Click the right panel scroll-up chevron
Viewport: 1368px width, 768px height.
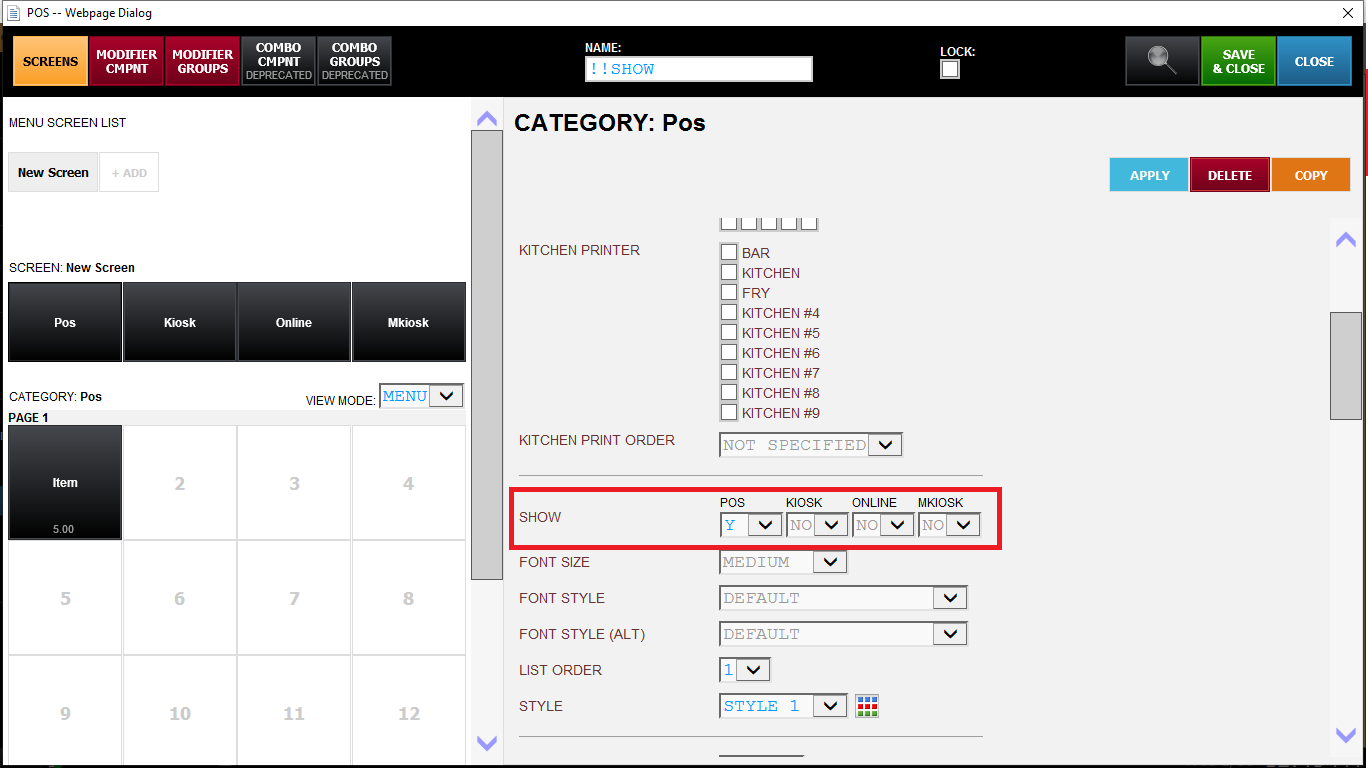coord(1346,239)
